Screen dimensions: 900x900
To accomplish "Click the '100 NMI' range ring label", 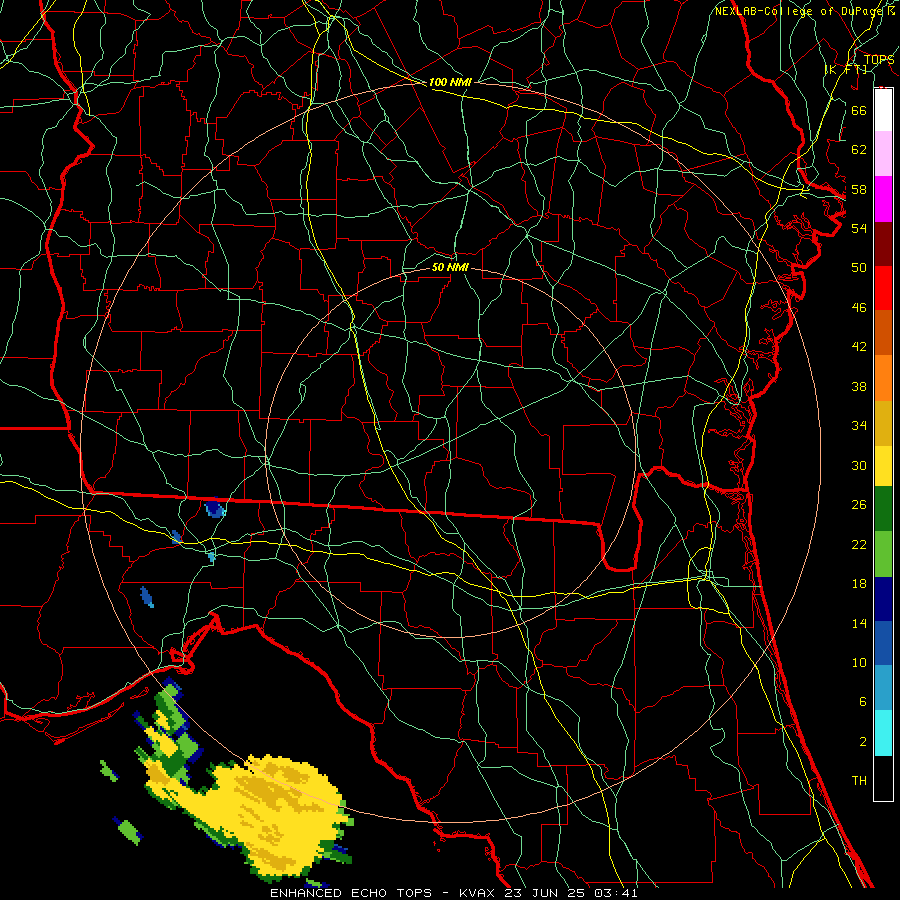I will click(450, 82).
